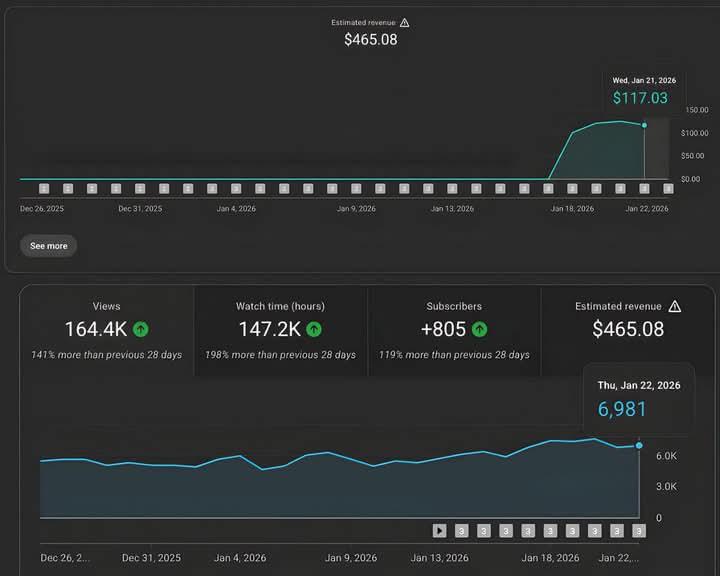Select the Watch time (hours) tab
This screenshot has height=576, width=720.
(x=280, y=331)
